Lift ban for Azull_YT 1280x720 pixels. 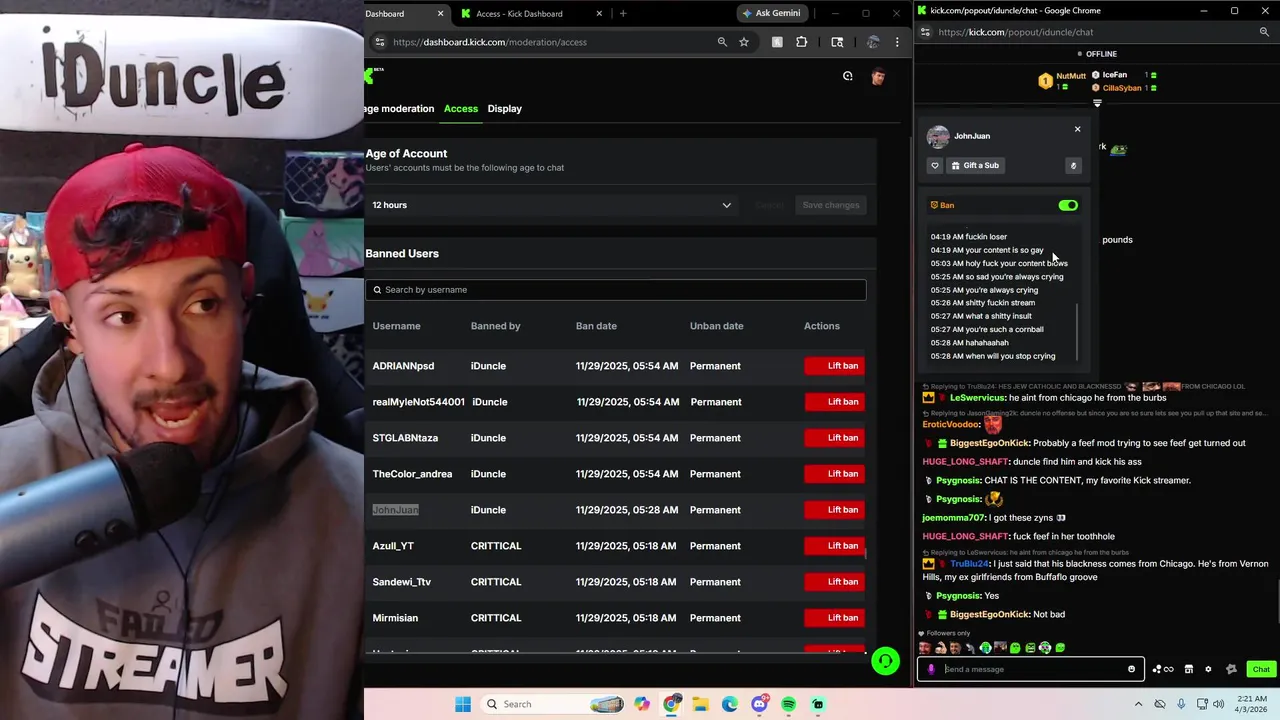(x=835, y=546)
